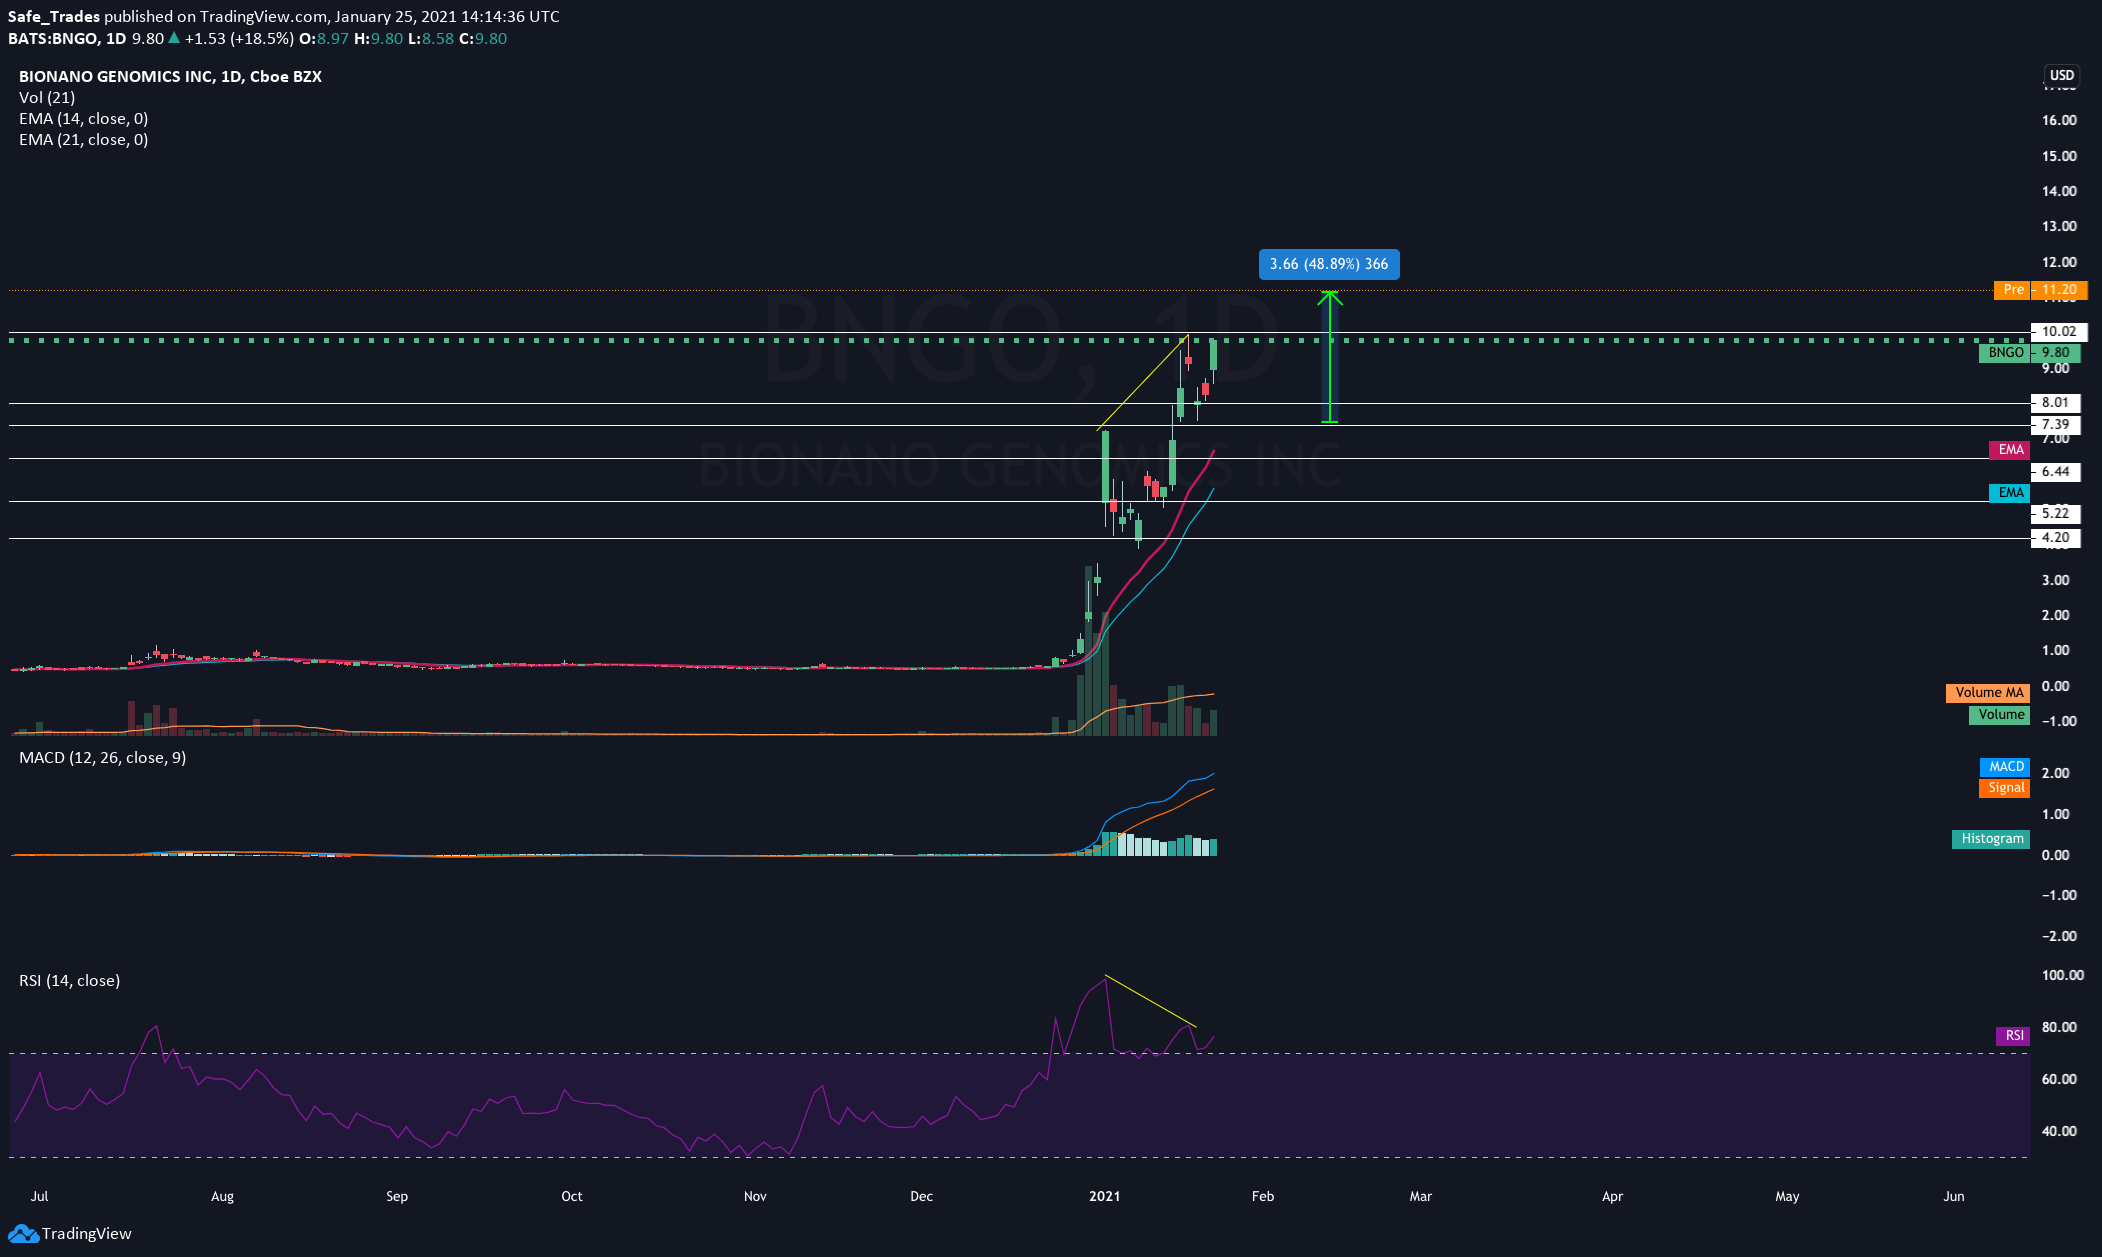
Task: Click the purple RSI axis label
Action: point(2013,1036)
